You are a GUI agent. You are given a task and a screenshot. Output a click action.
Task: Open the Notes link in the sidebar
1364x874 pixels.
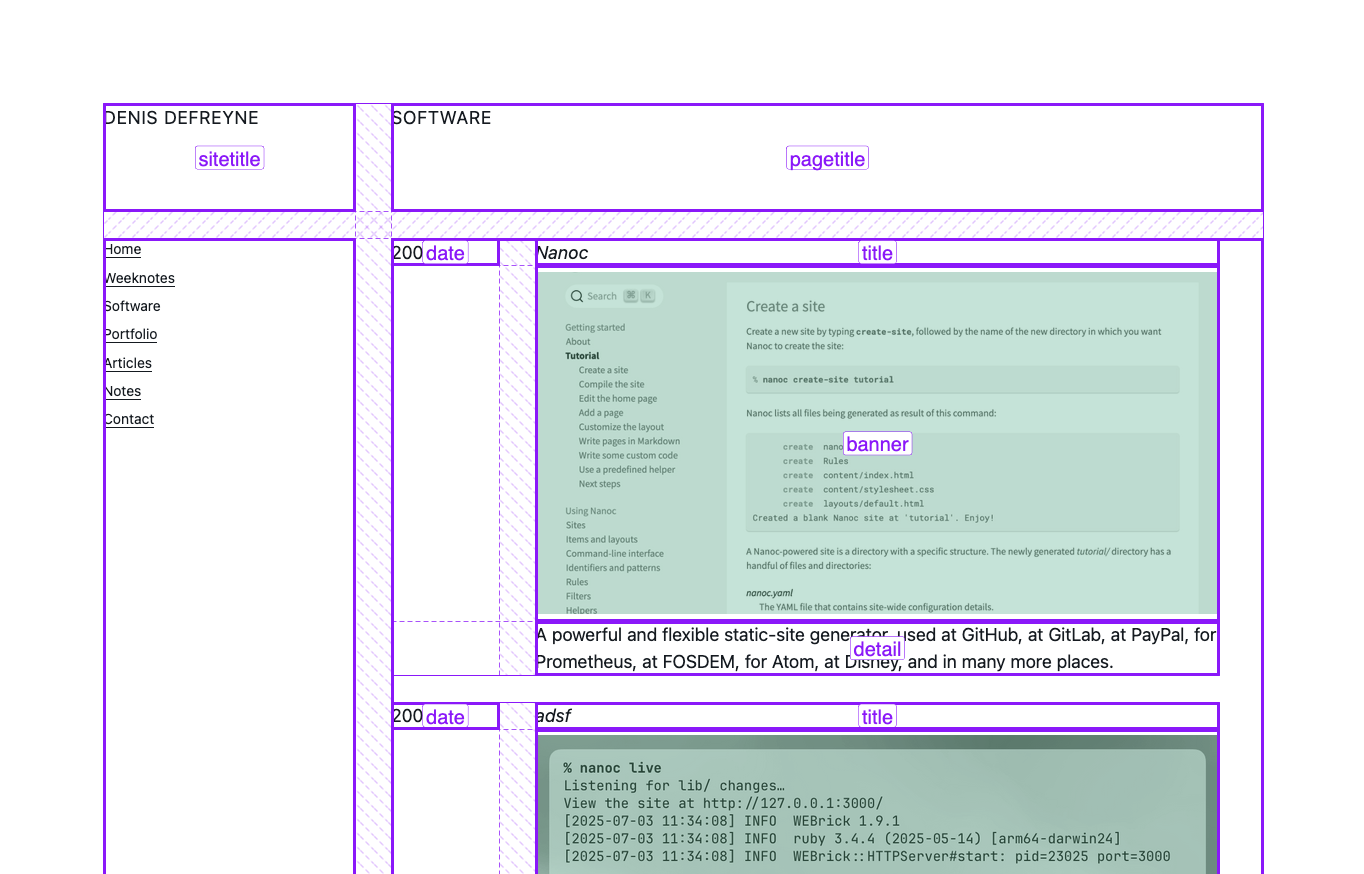click(x=123, y=391)
